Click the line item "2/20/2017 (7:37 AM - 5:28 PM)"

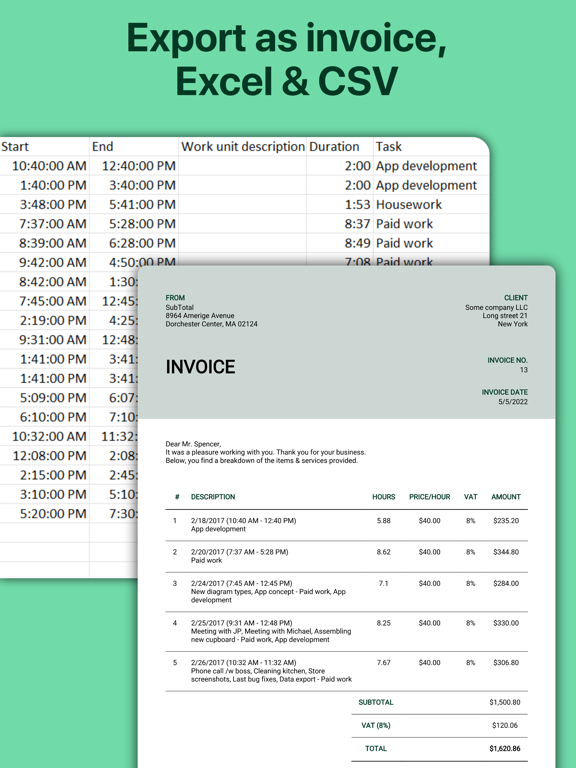click(x=240, y=552)
